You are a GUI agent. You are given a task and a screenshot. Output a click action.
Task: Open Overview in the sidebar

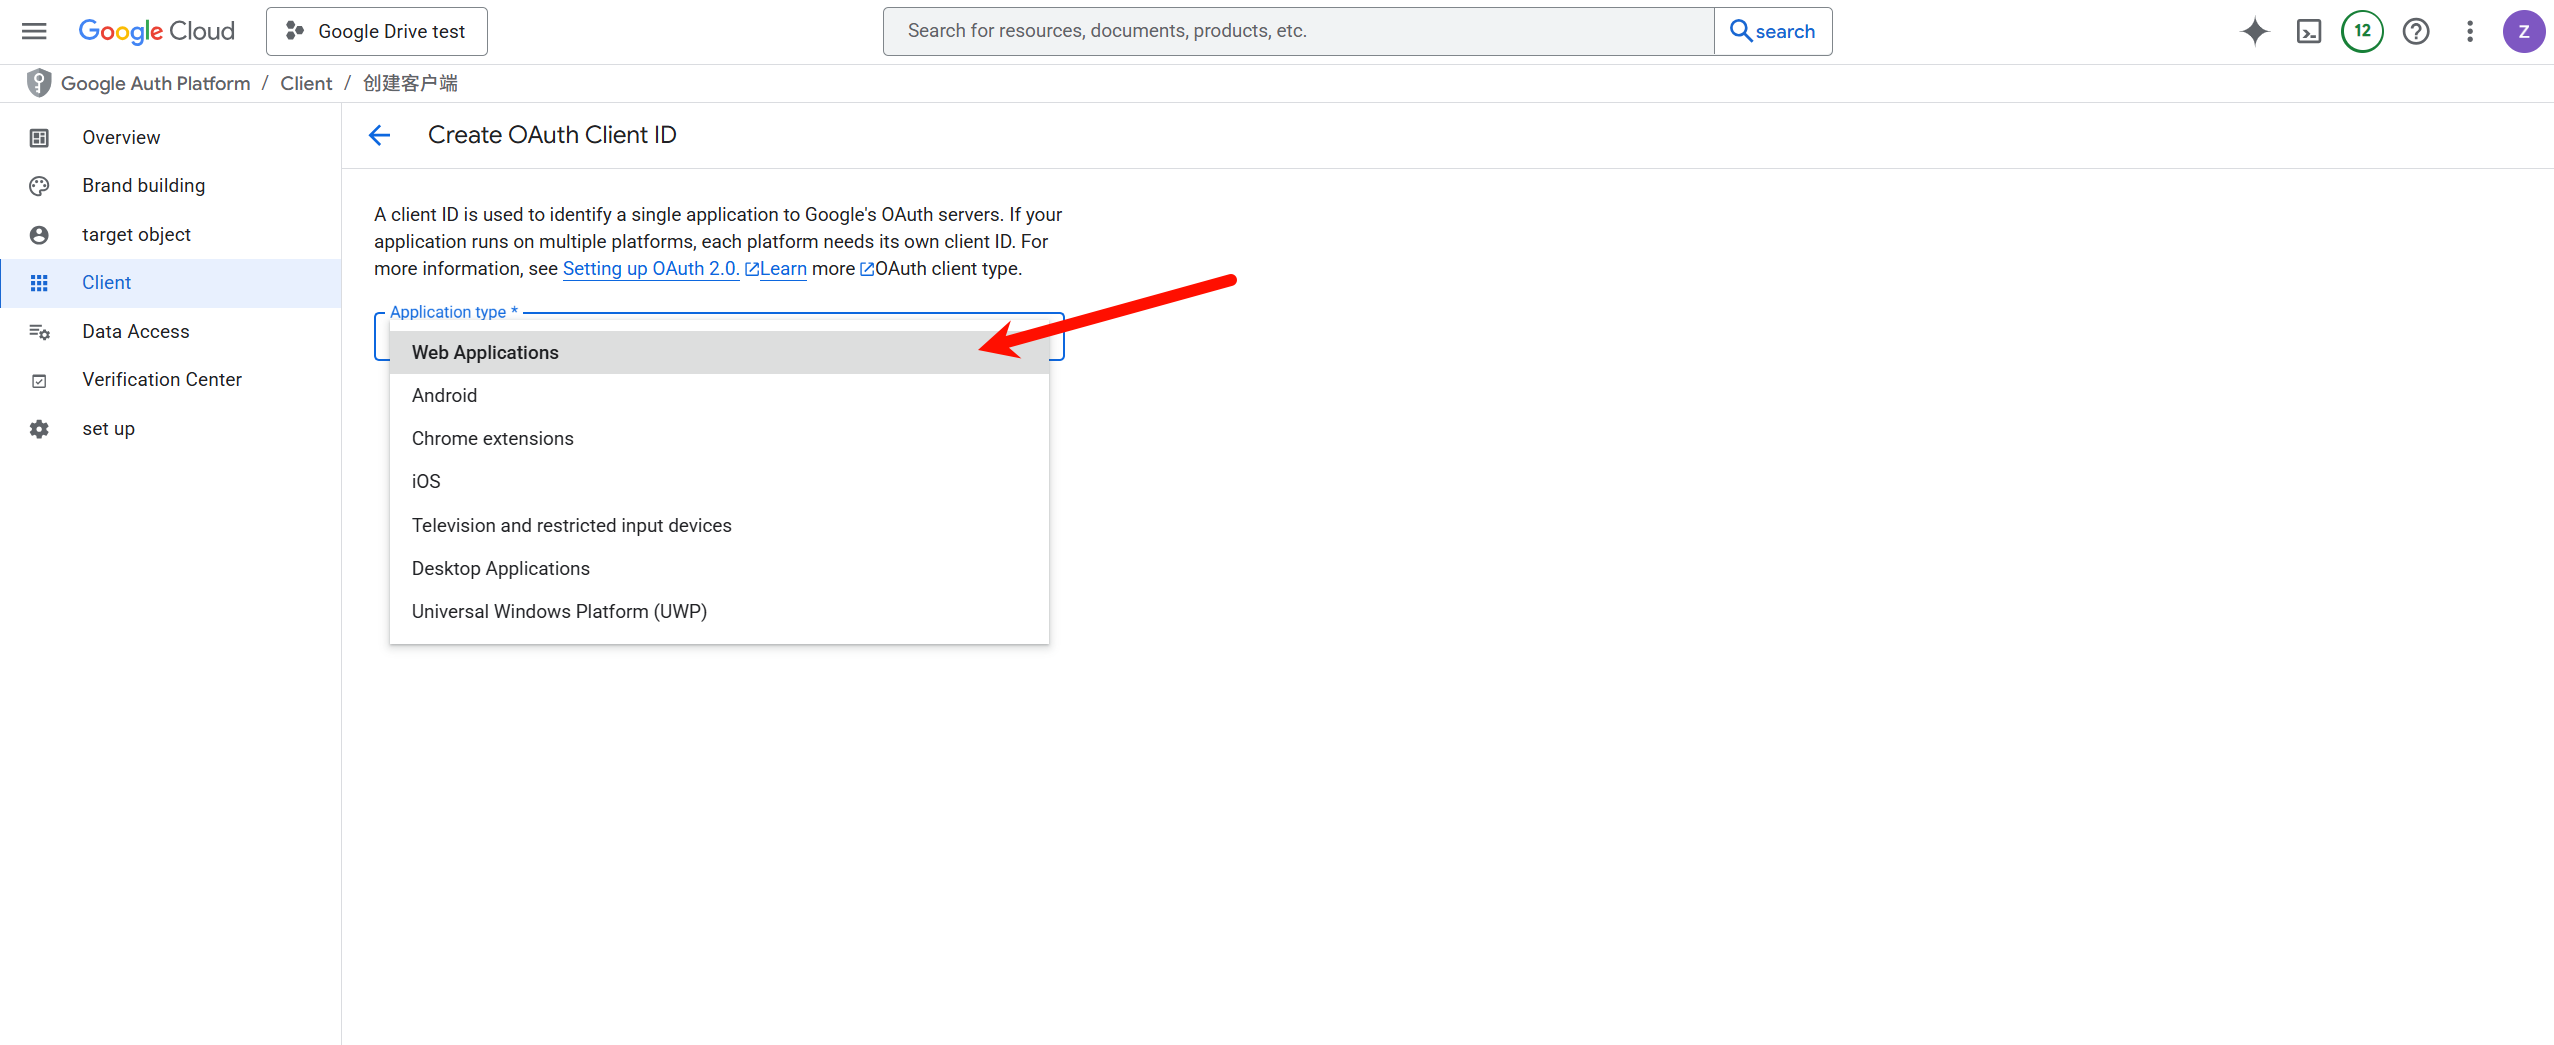tap(171, 138)
